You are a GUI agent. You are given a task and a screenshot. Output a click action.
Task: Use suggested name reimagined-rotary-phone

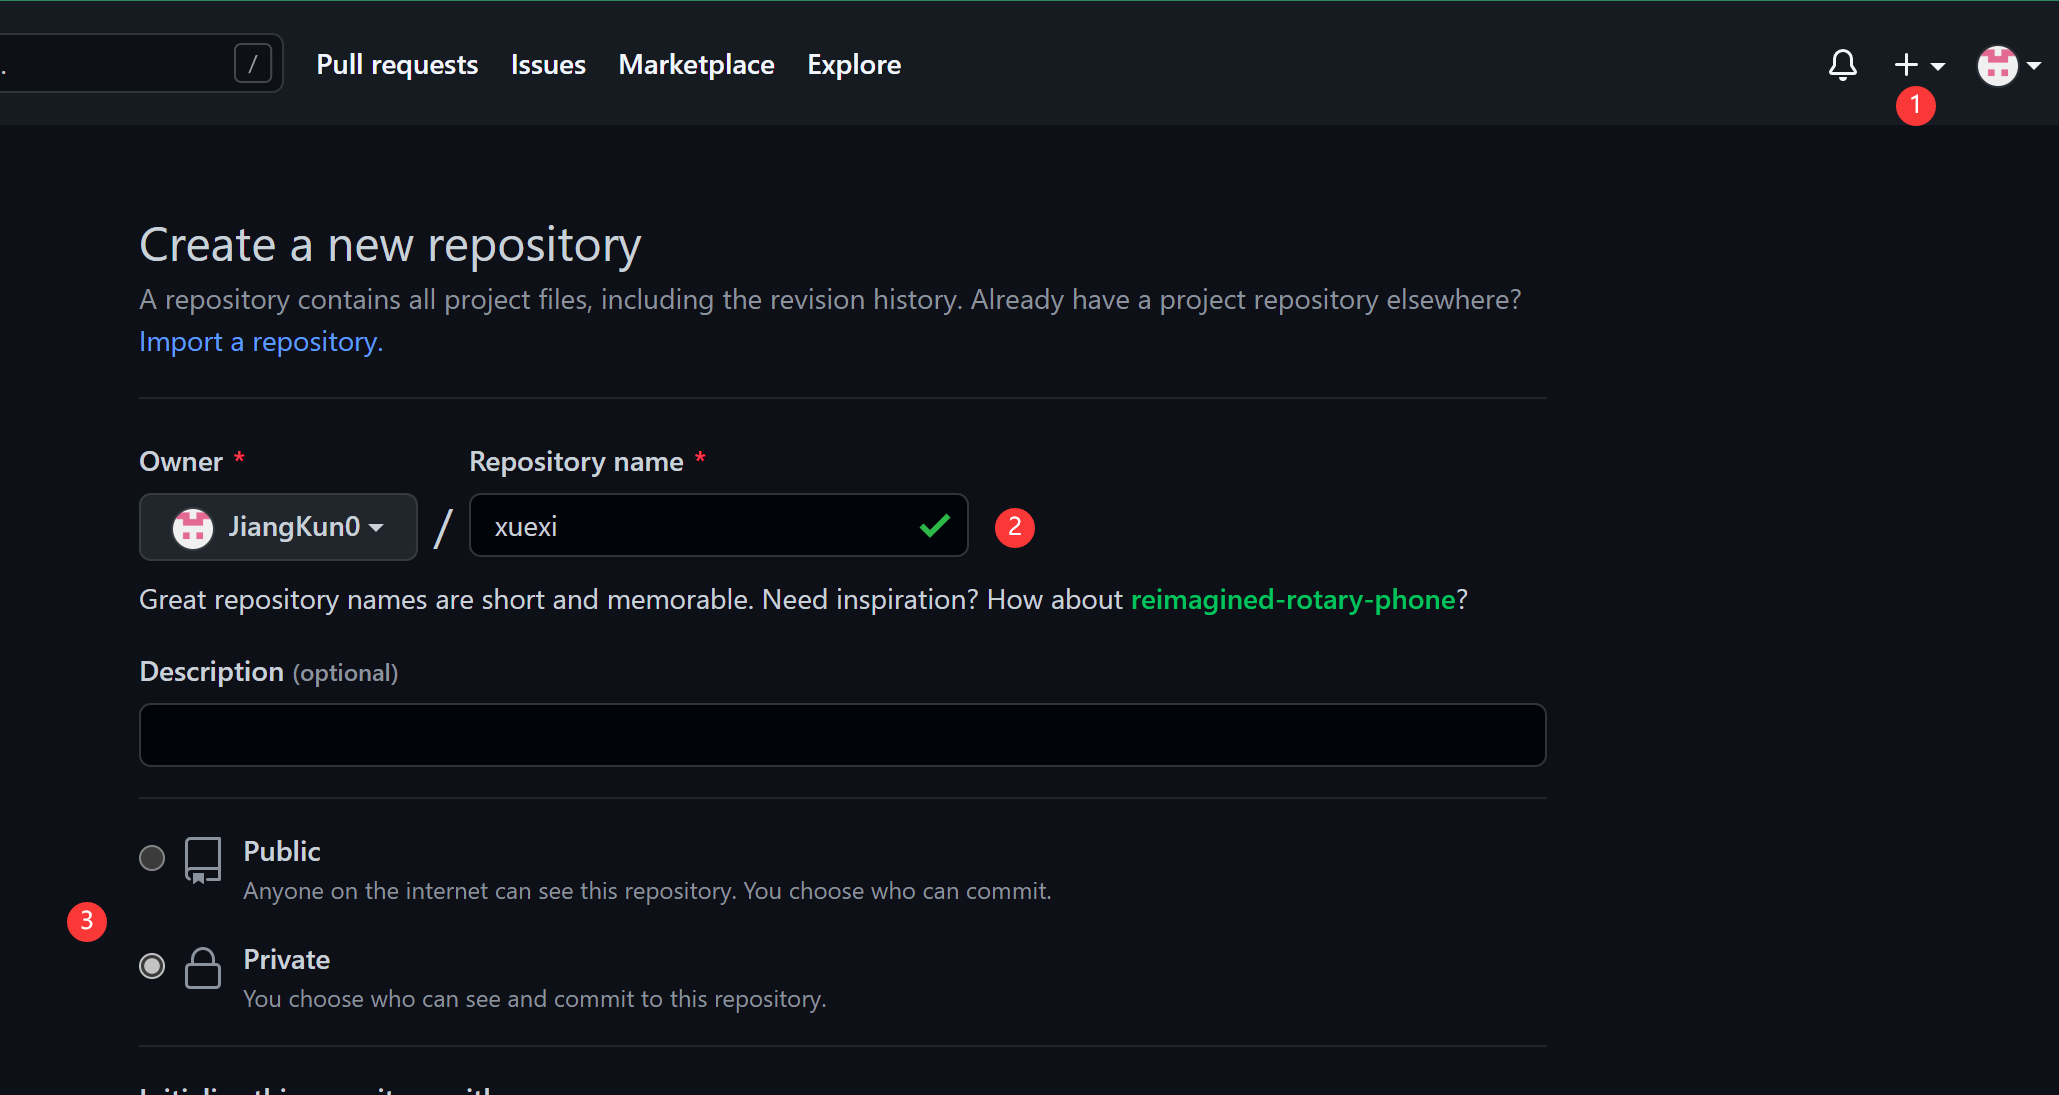pyautogui.click(x=1292, y=600)
